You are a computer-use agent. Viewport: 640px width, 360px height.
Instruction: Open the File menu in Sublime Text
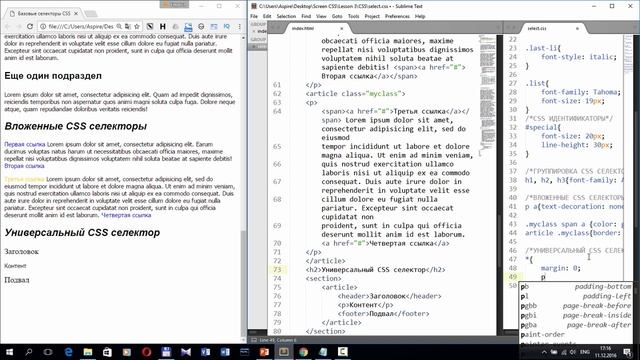pos(254,16)
